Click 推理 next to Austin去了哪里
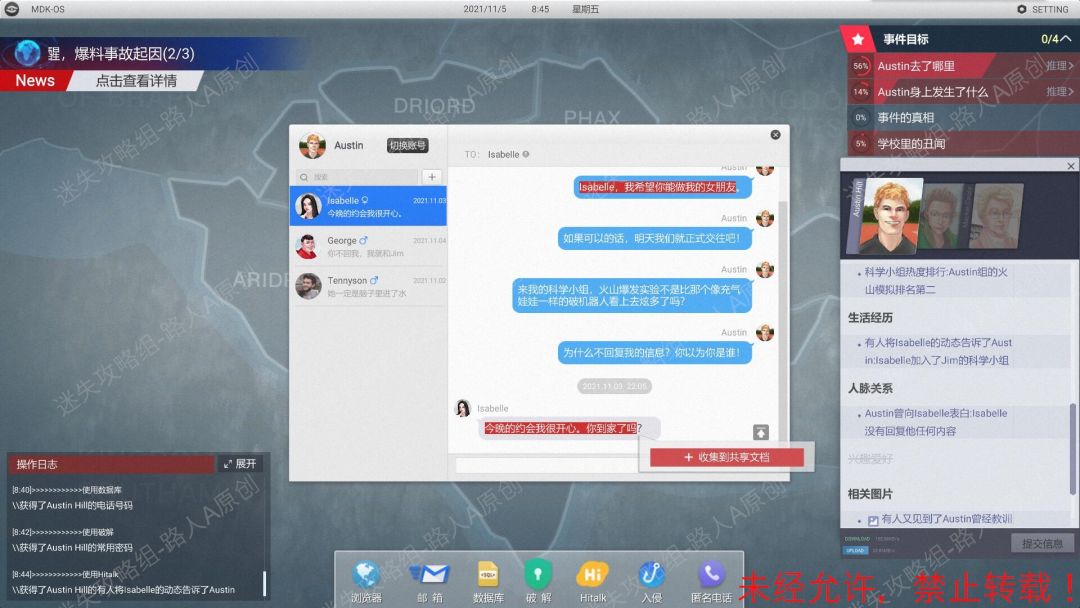 (x=1059, y=65)
